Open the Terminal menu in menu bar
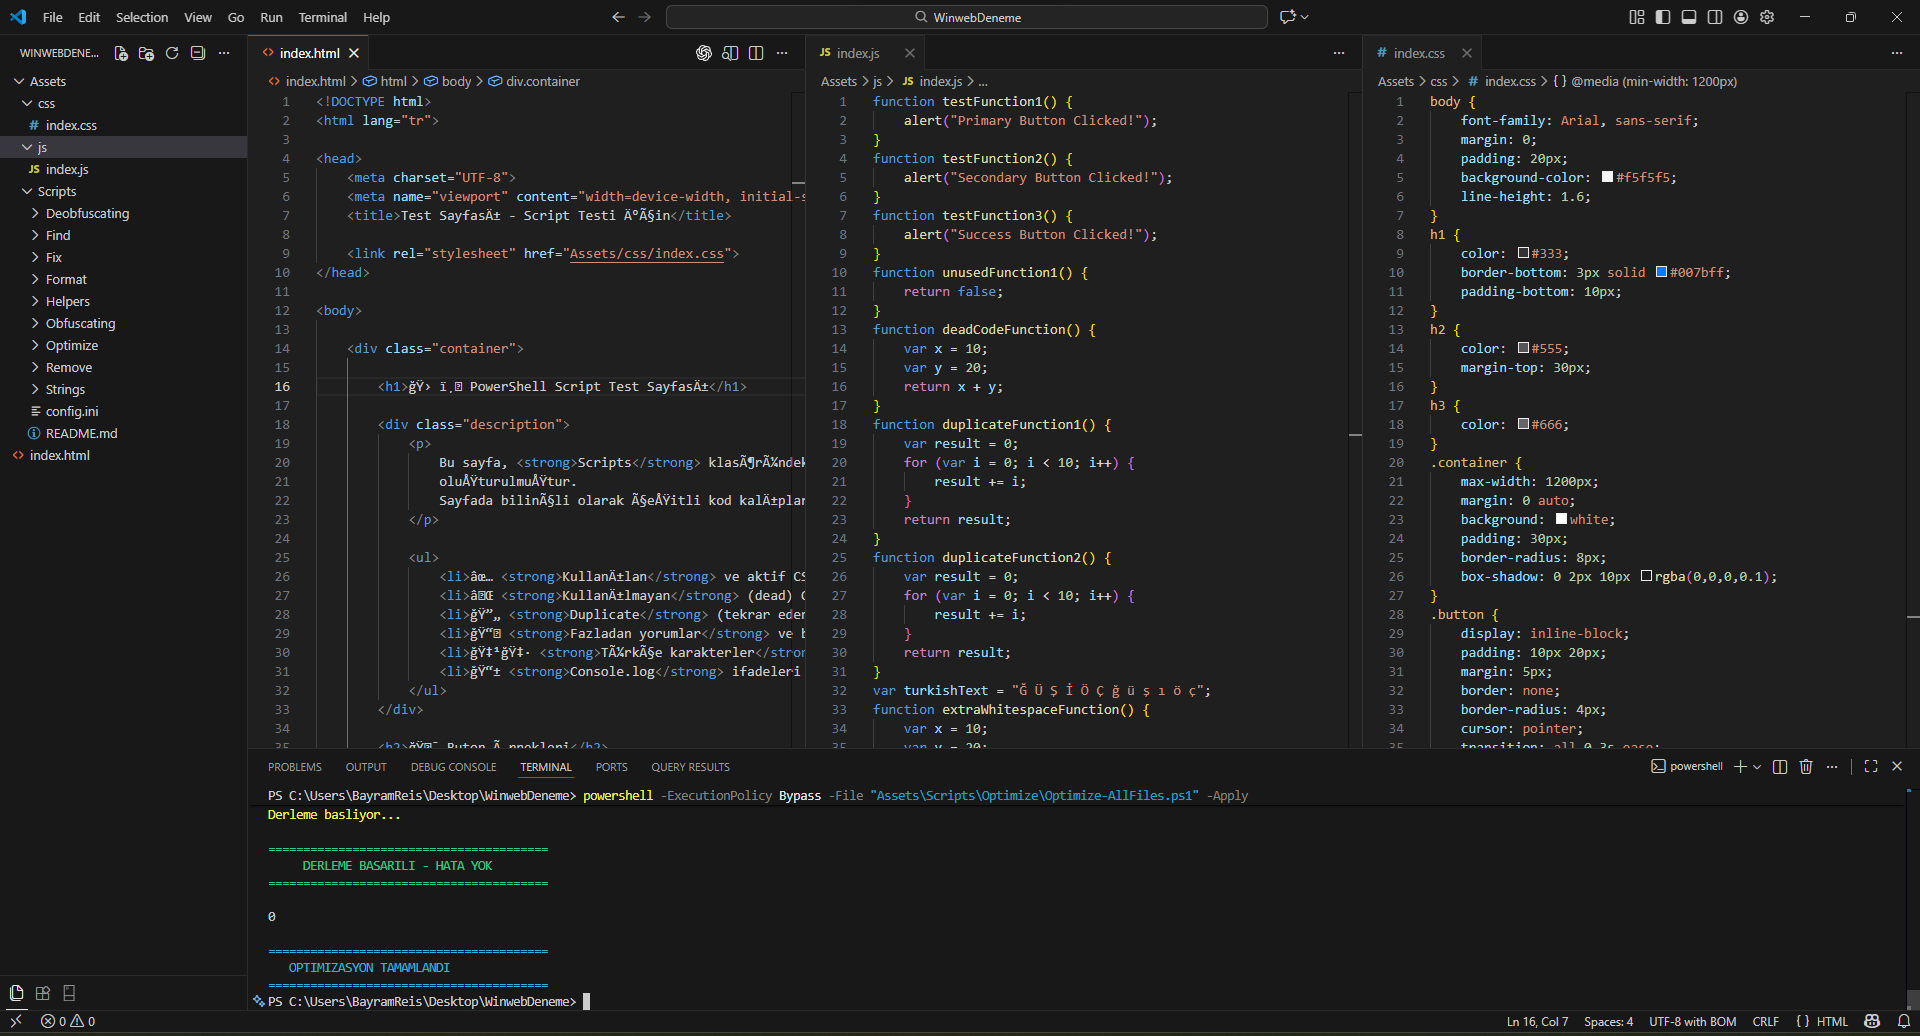The width and height of the screenshot is (1920, 1036). [x=322, y=17]
